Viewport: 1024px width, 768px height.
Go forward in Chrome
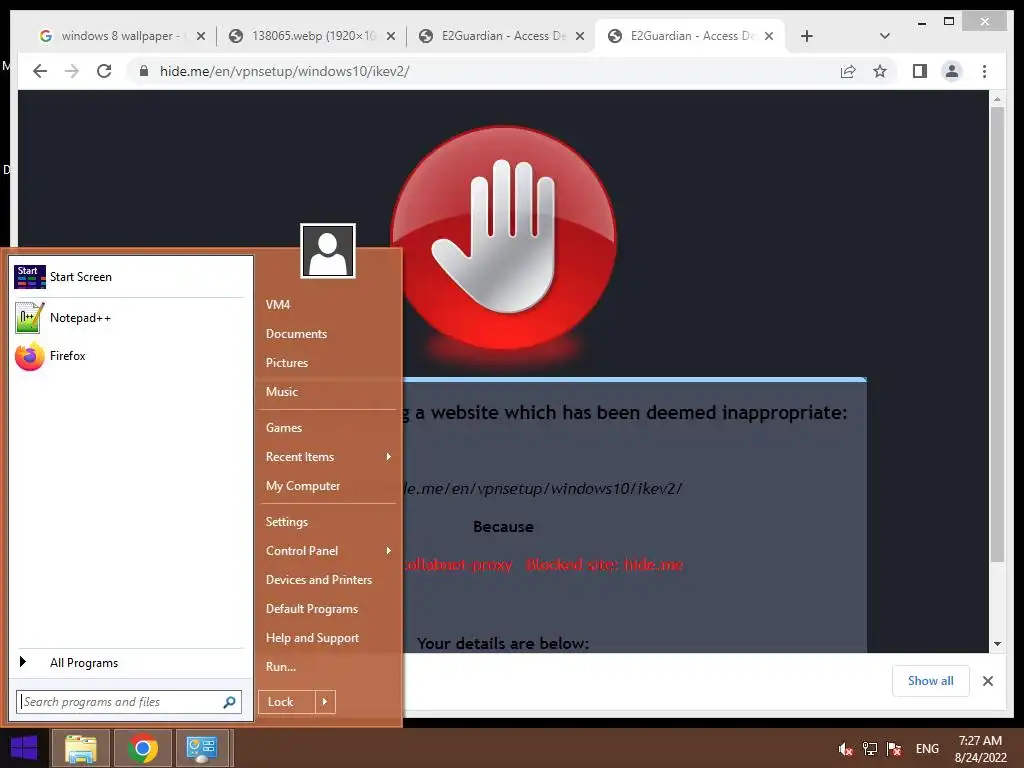72,71
